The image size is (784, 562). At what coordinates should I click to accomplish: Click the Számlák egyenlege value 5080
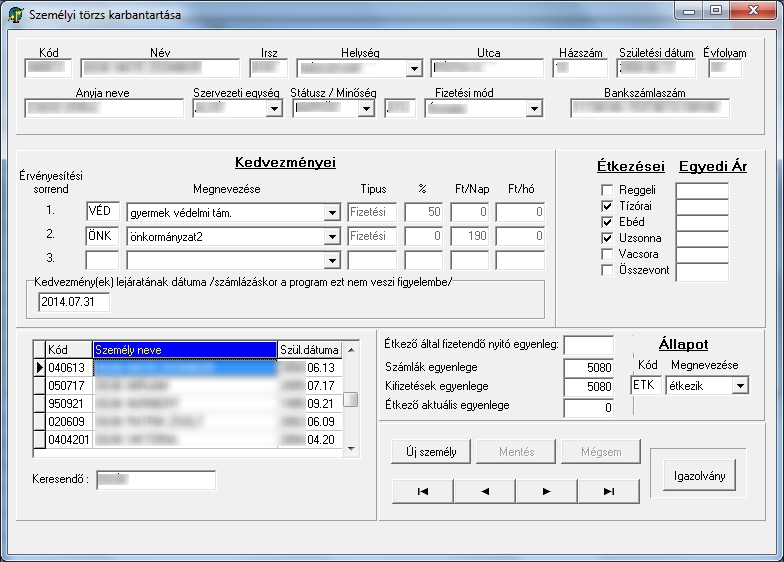pos(588,368)
